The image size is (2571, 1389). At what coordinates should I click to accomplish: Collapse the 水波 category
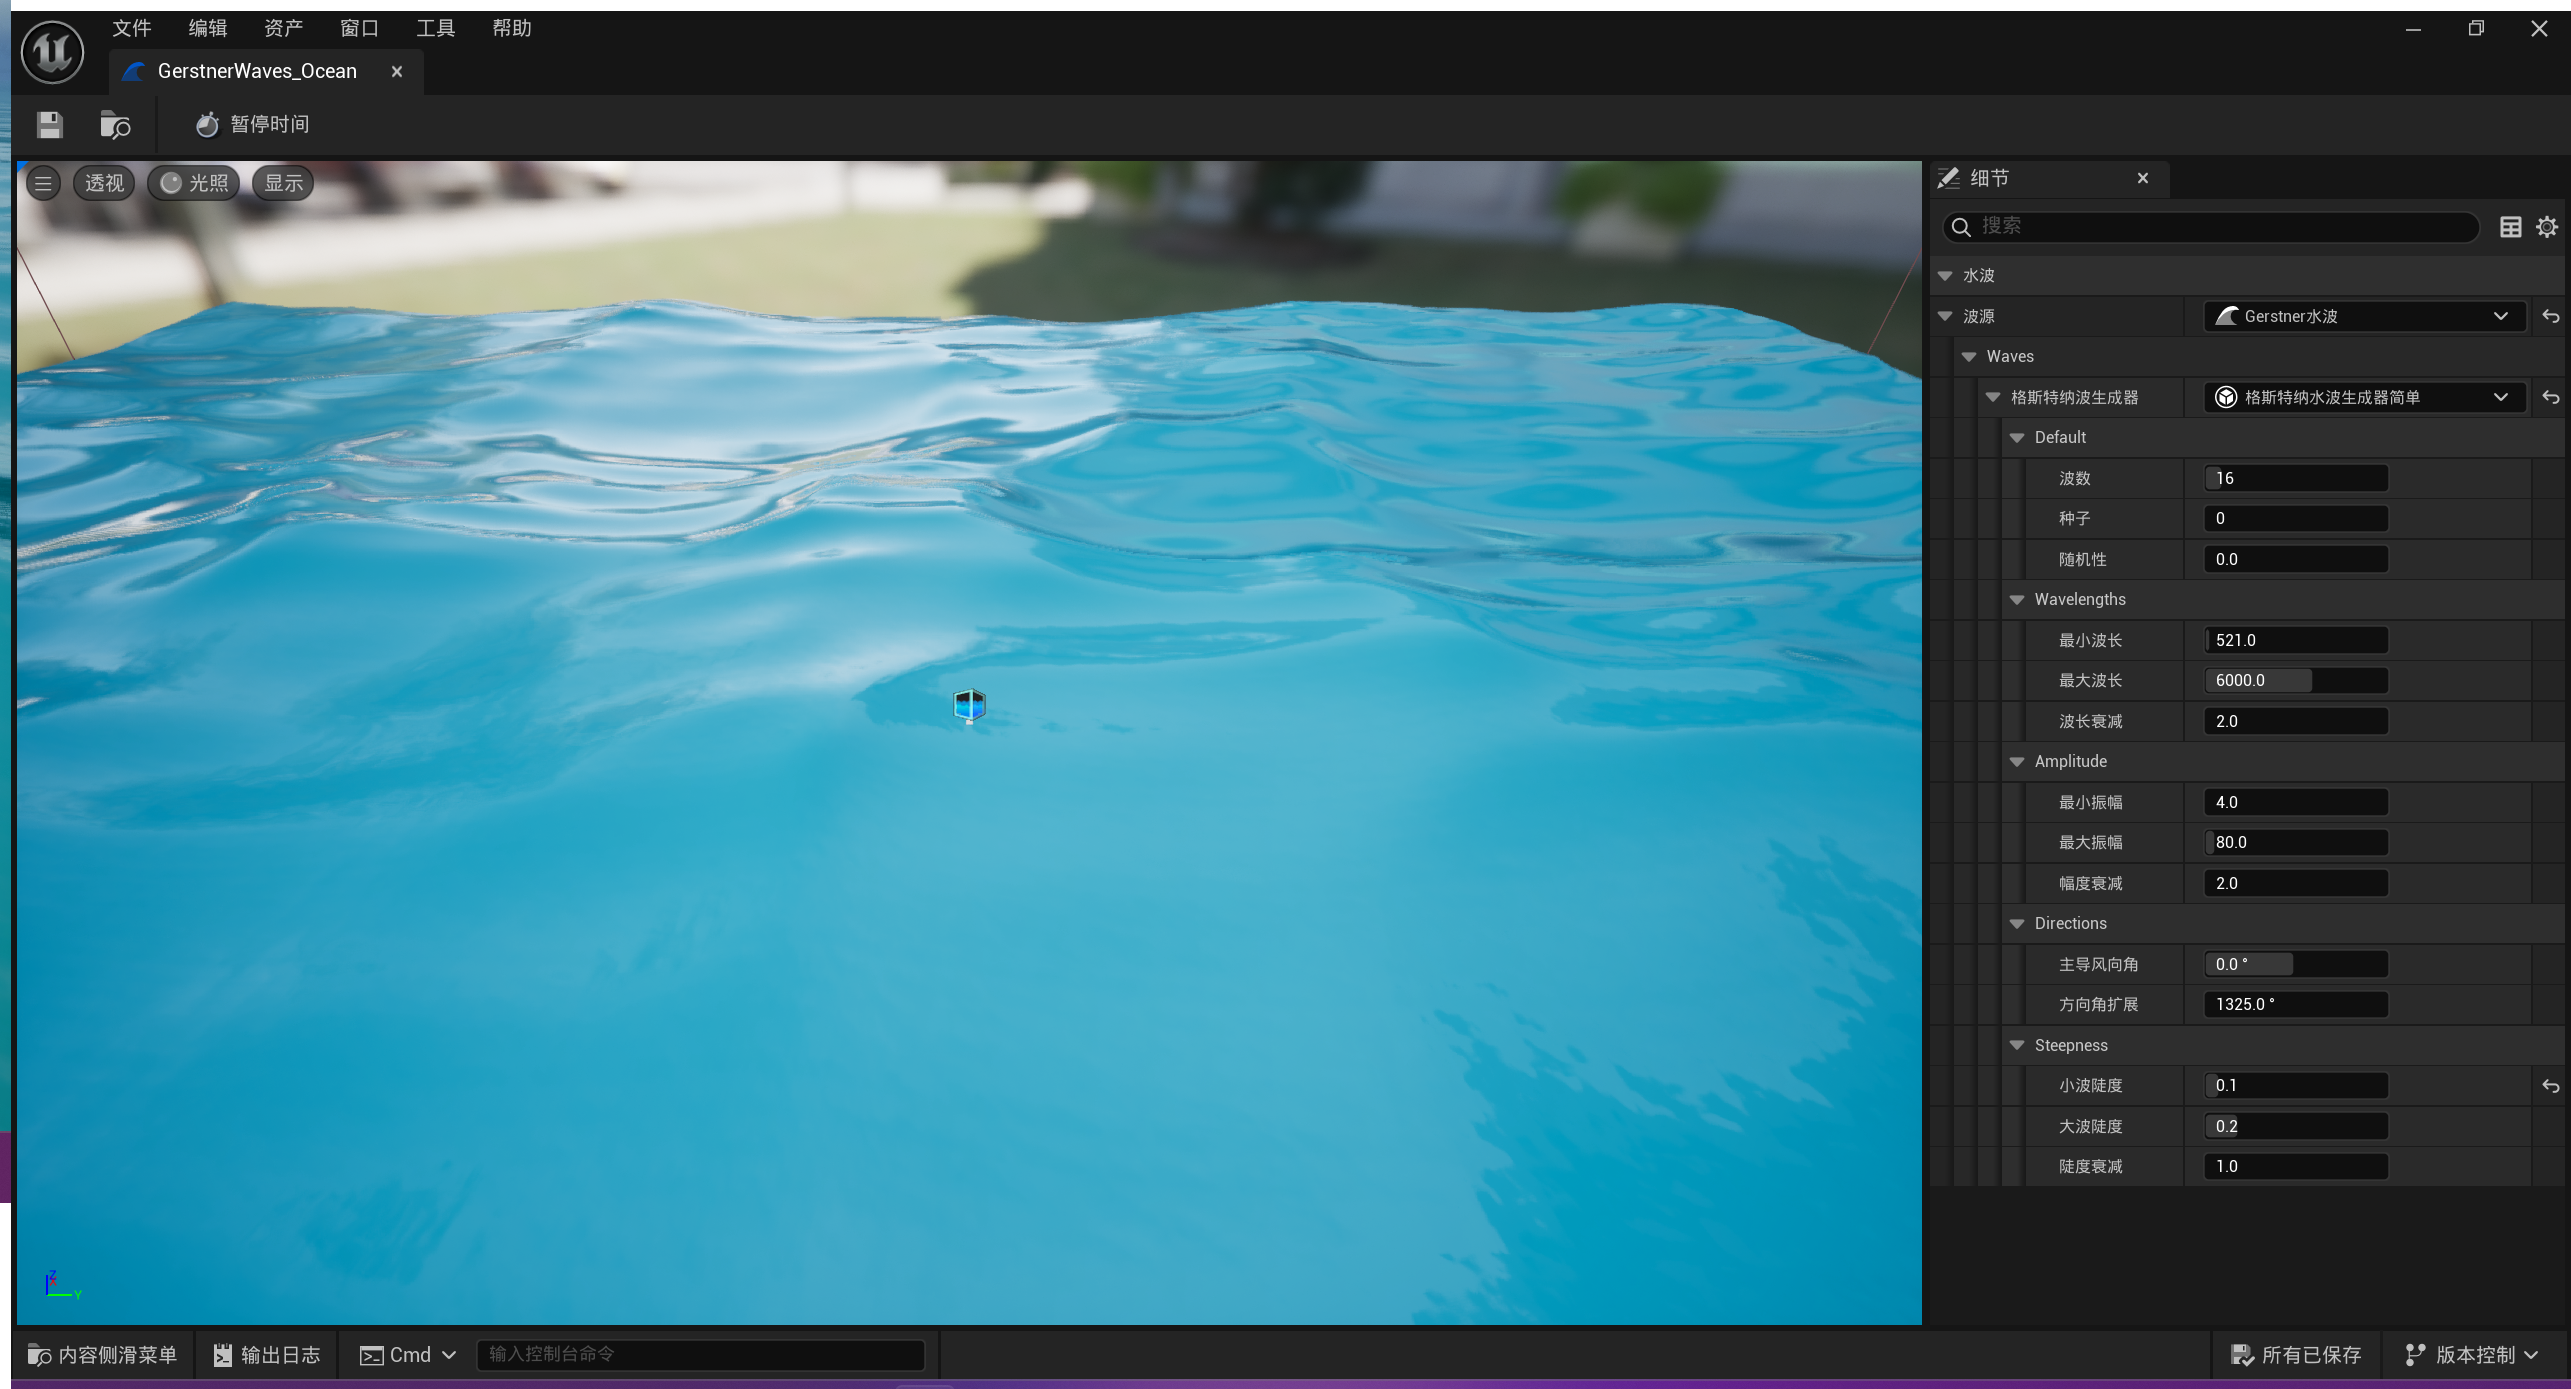click(x=1945, y=276)
